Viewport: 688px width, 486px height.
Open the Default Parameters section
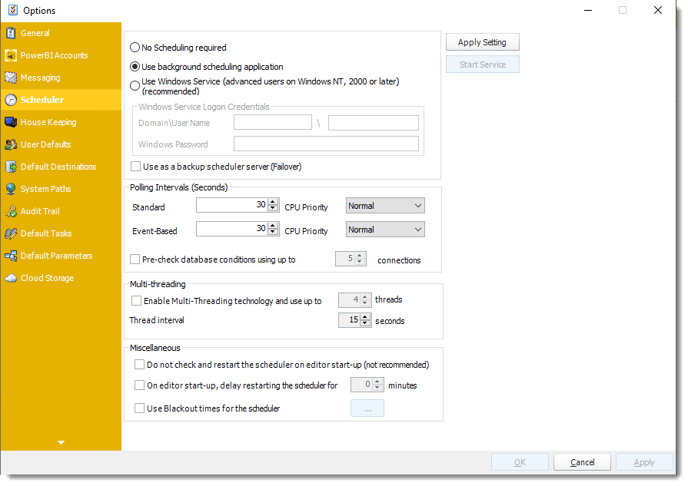point(61,256)
